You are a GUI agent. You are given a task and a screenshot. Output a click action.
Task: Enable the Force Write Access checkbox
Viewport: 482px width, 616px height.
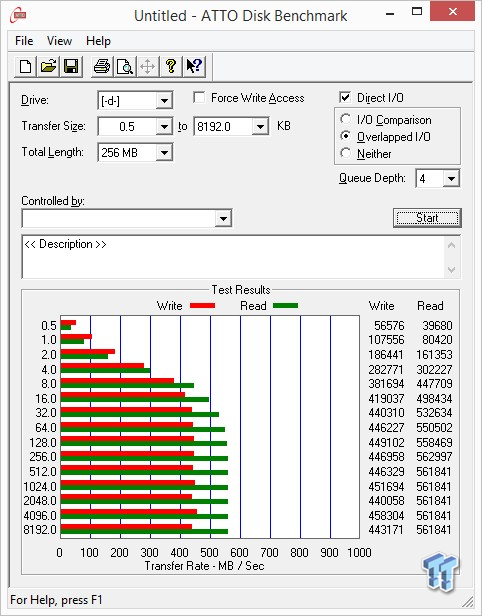point(199,97)
